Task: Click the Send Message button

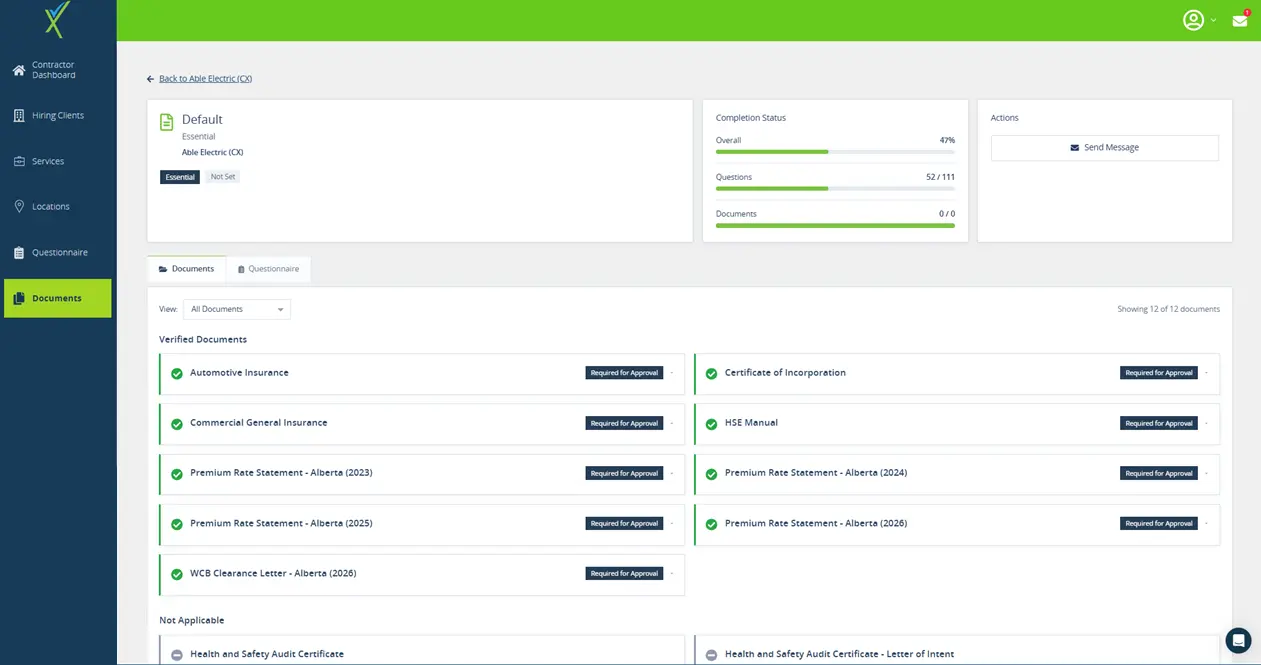Action: click(x=1105, y=148)
